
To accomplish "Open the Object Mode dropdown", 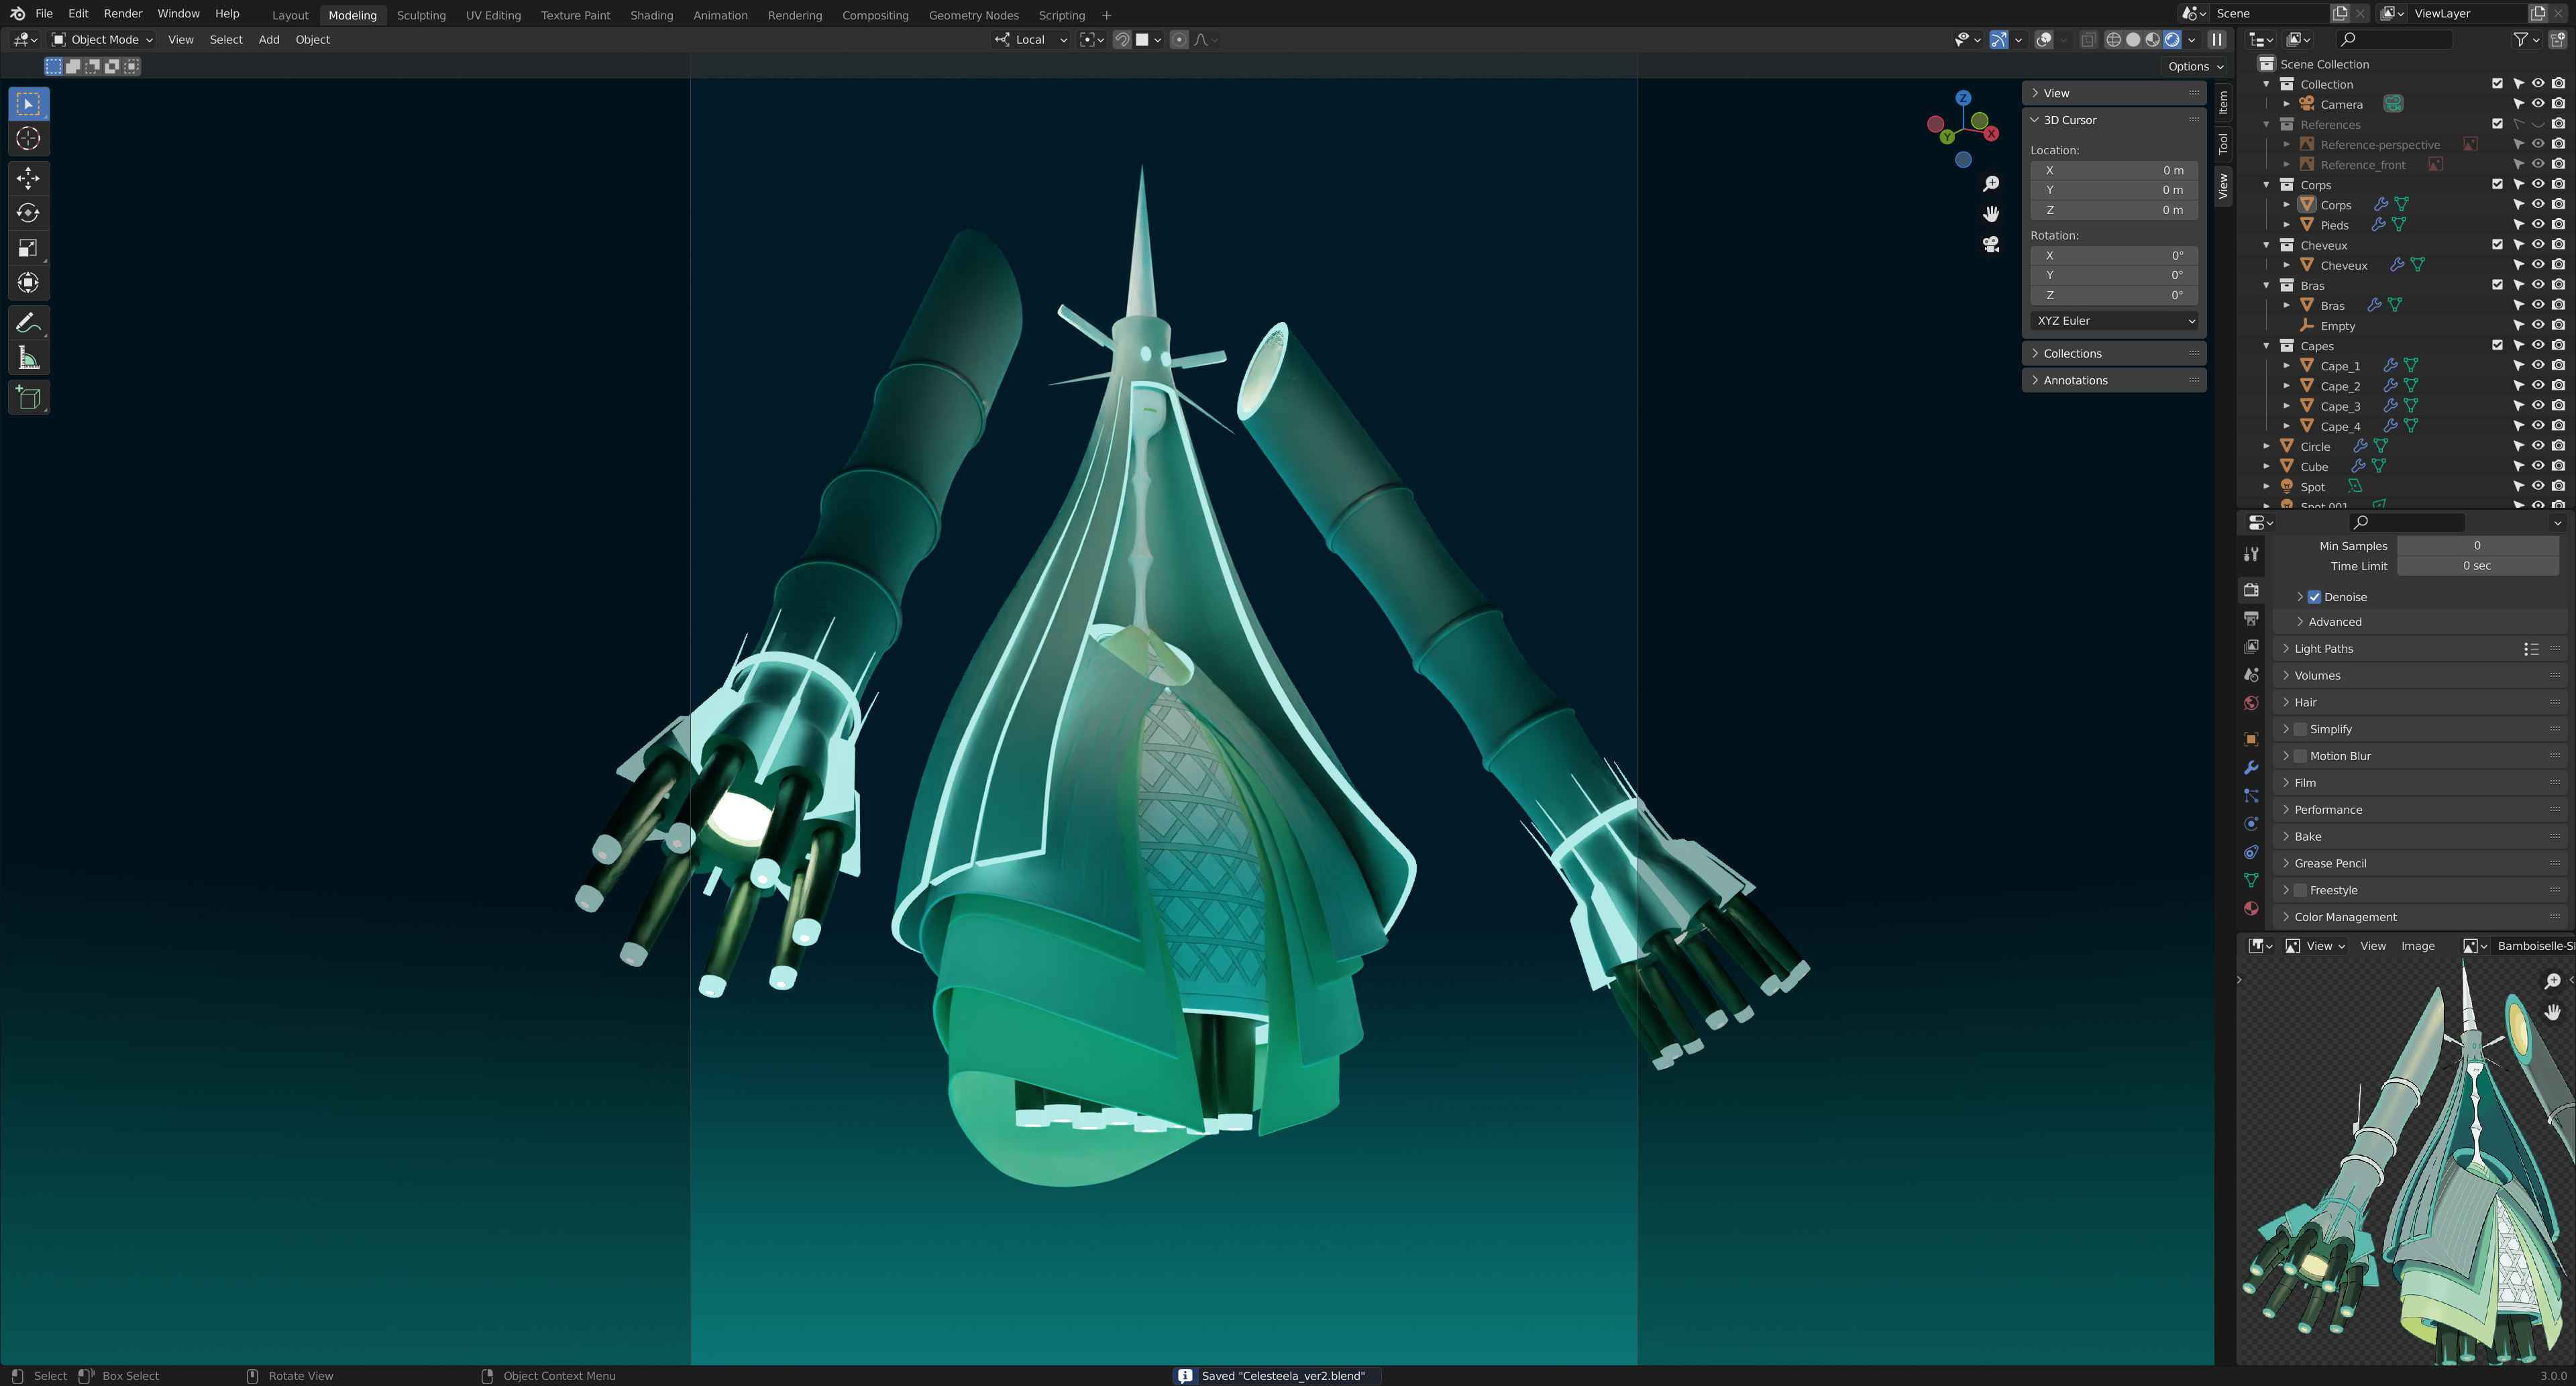I will point(103,40).
